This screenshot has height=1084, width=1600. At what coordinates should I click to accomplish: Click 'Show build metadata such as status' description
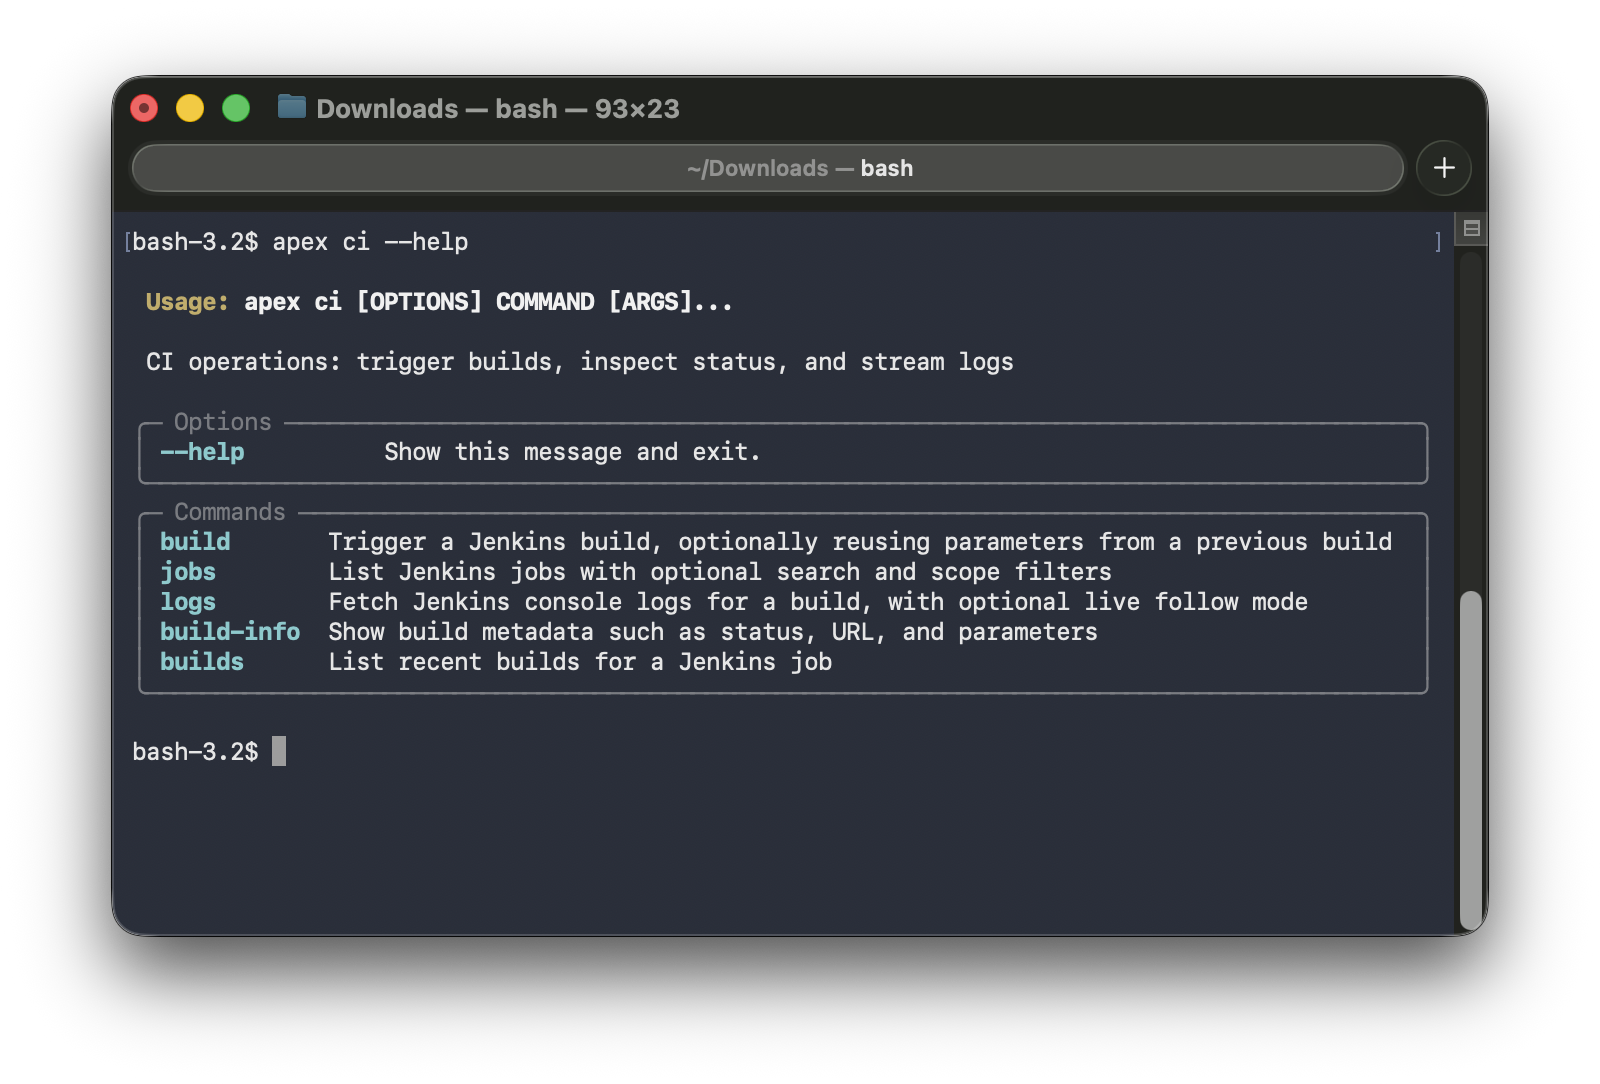pos(713,631)
